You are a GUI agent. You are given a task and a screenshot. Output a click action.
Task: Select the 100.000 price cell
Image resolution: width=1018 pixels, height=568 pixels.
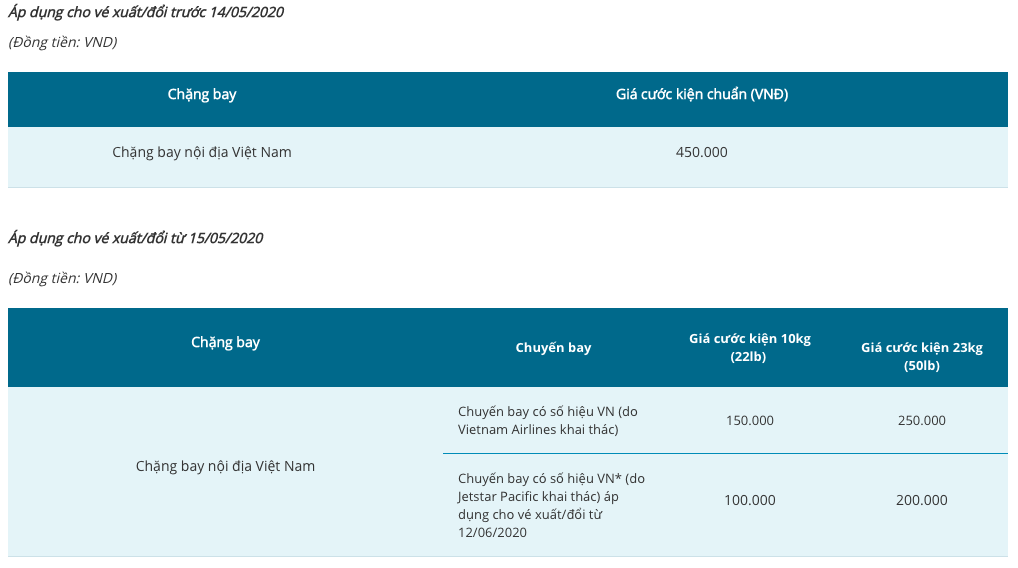pos(750,500)
